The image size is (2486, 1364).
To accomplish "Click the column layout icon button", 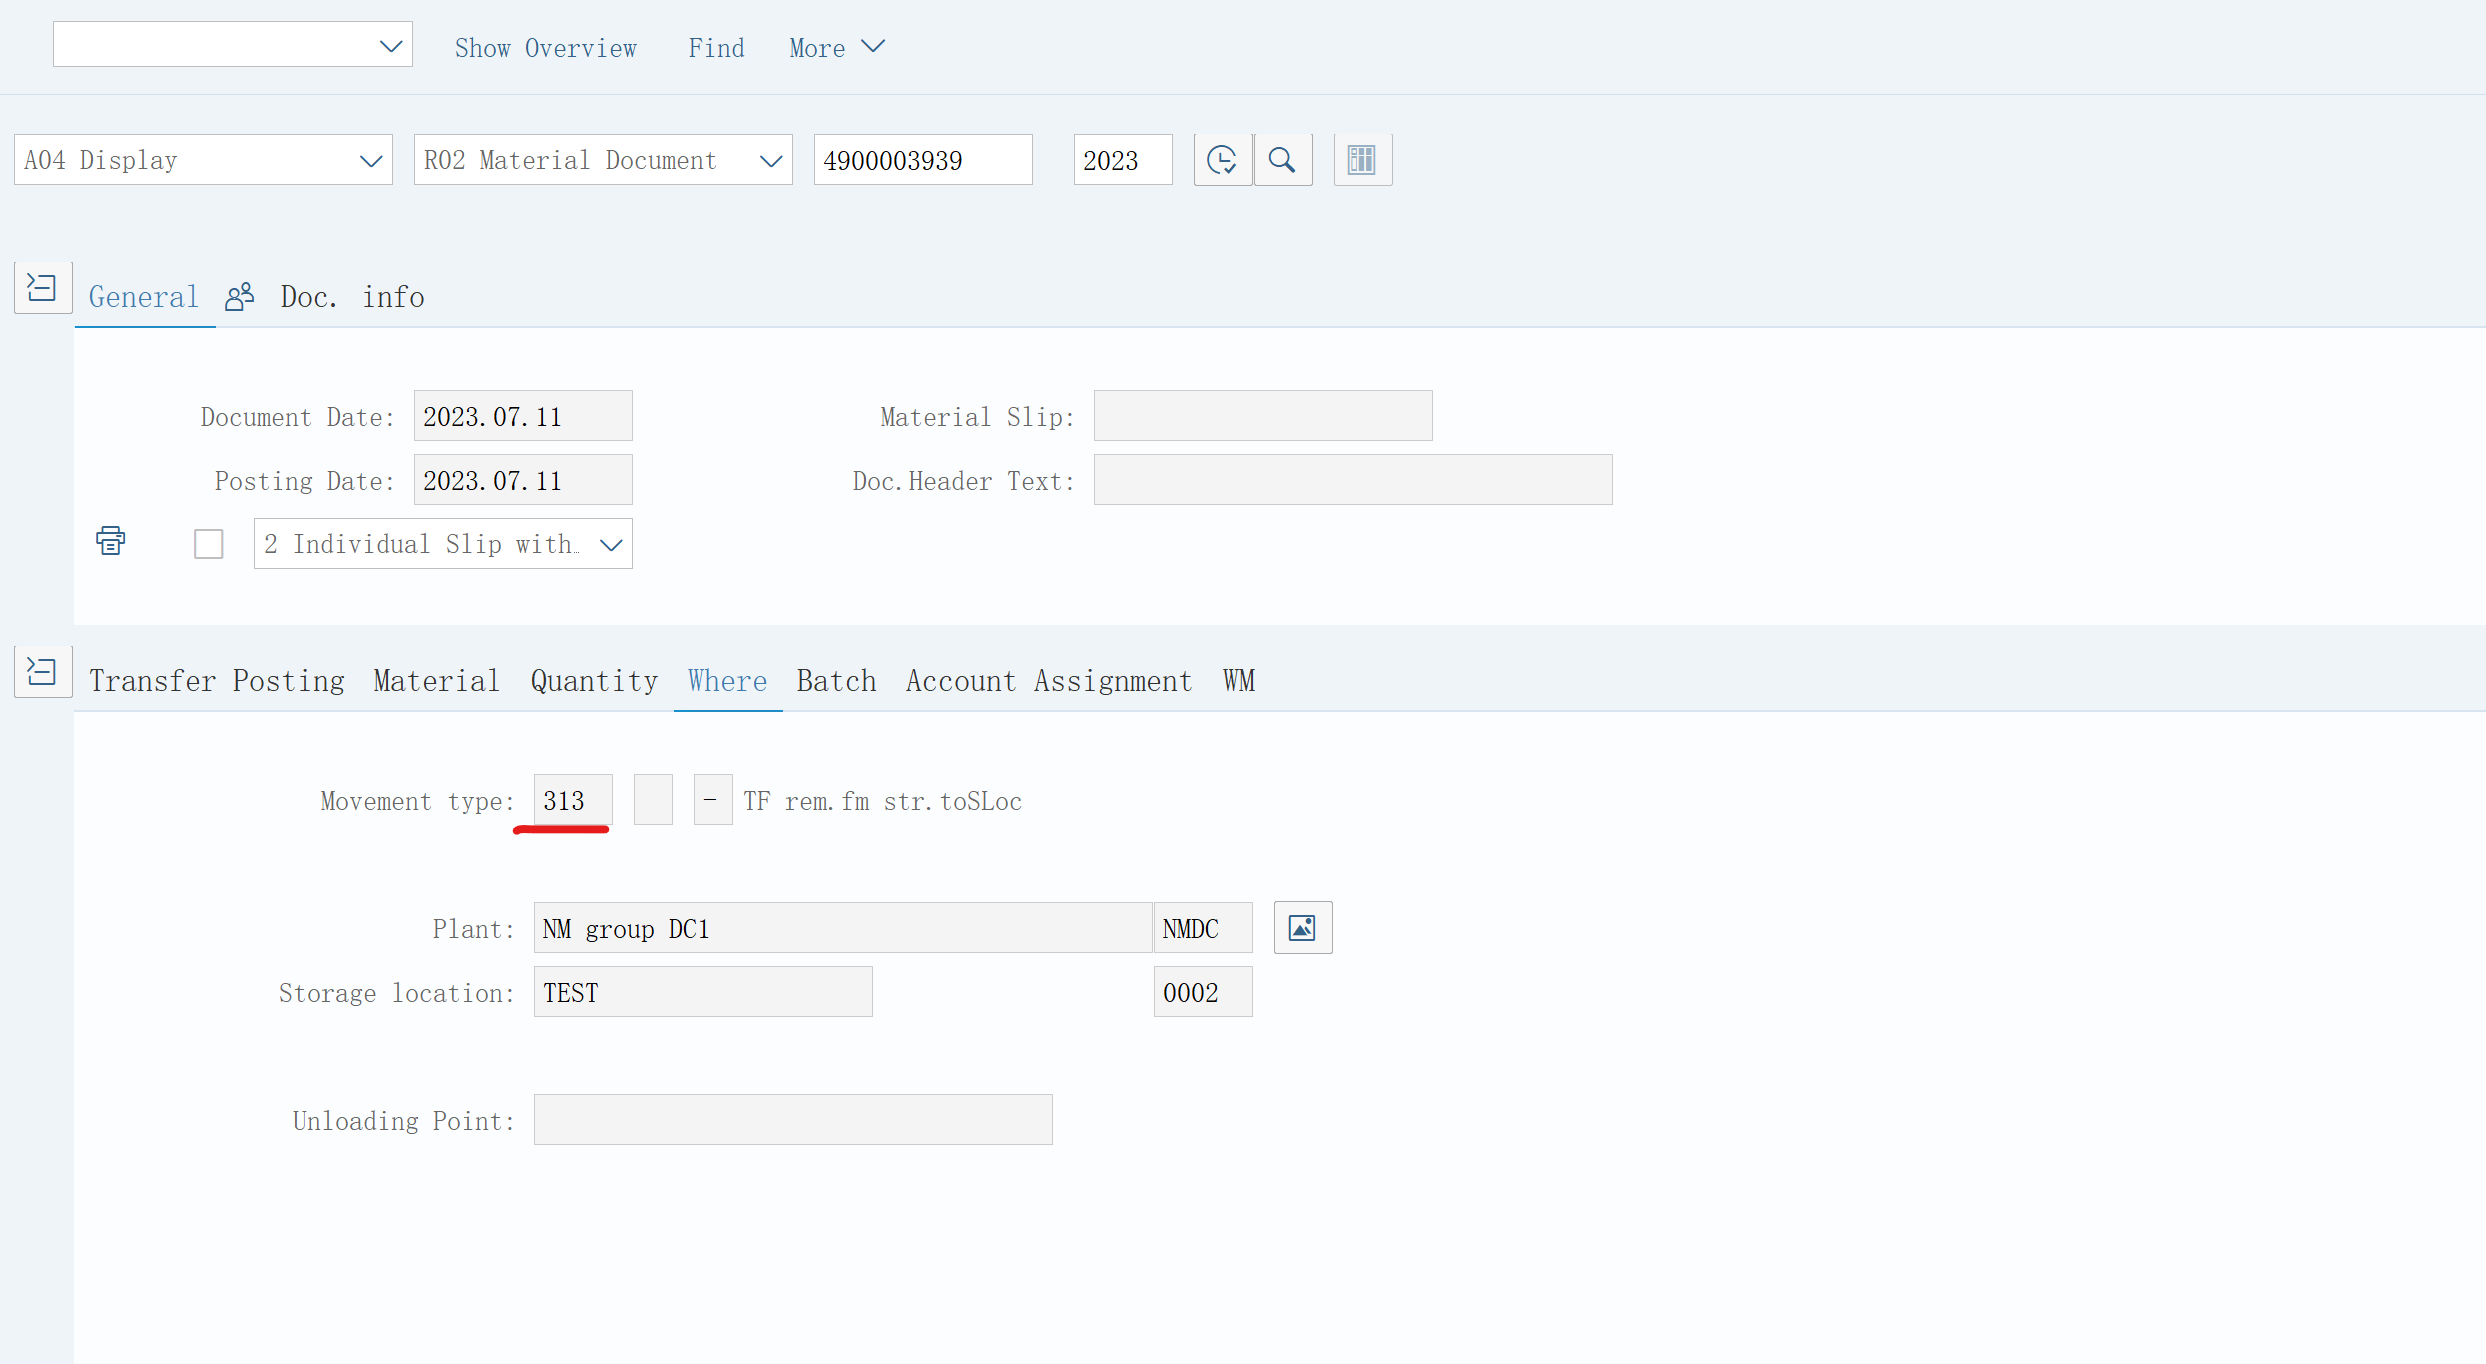I will 1362,160.
